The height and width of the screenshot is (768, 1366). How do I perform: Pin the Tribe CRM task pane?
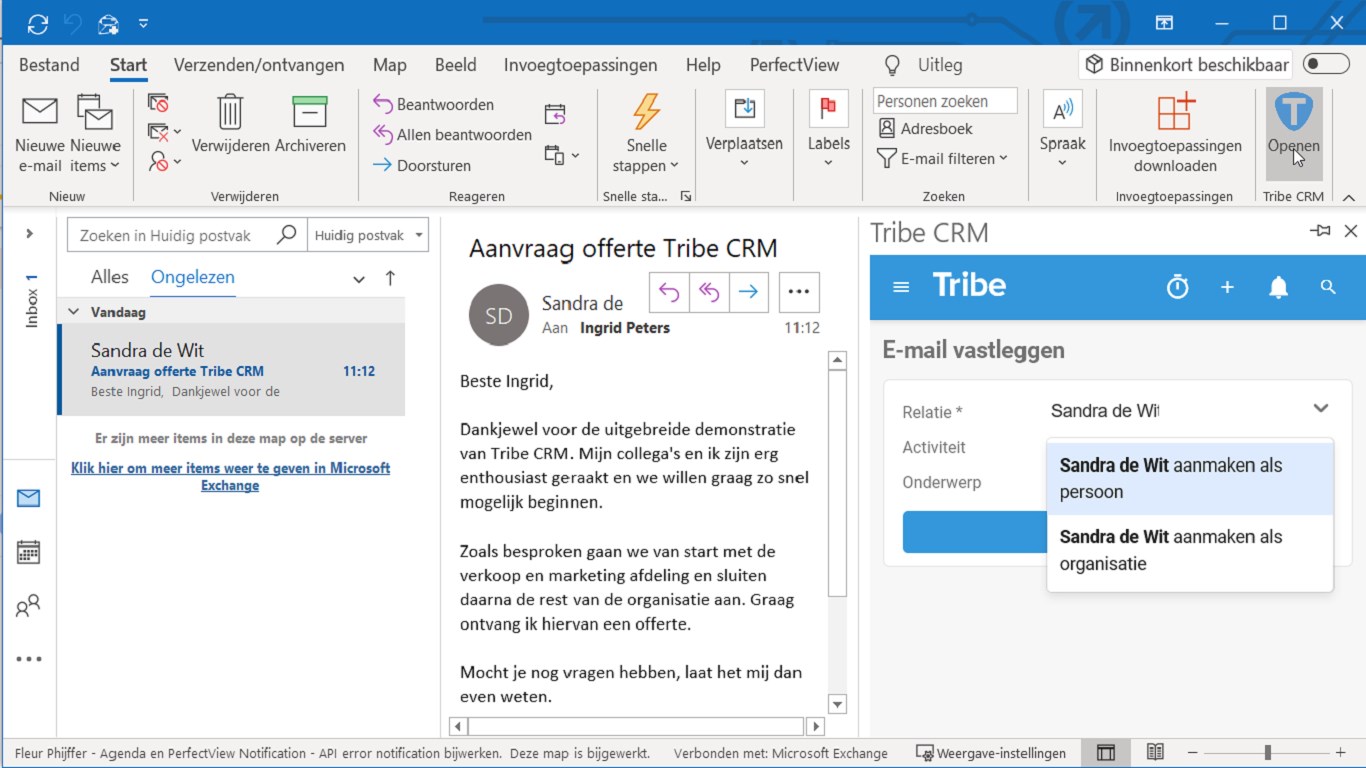(1320, 231)
